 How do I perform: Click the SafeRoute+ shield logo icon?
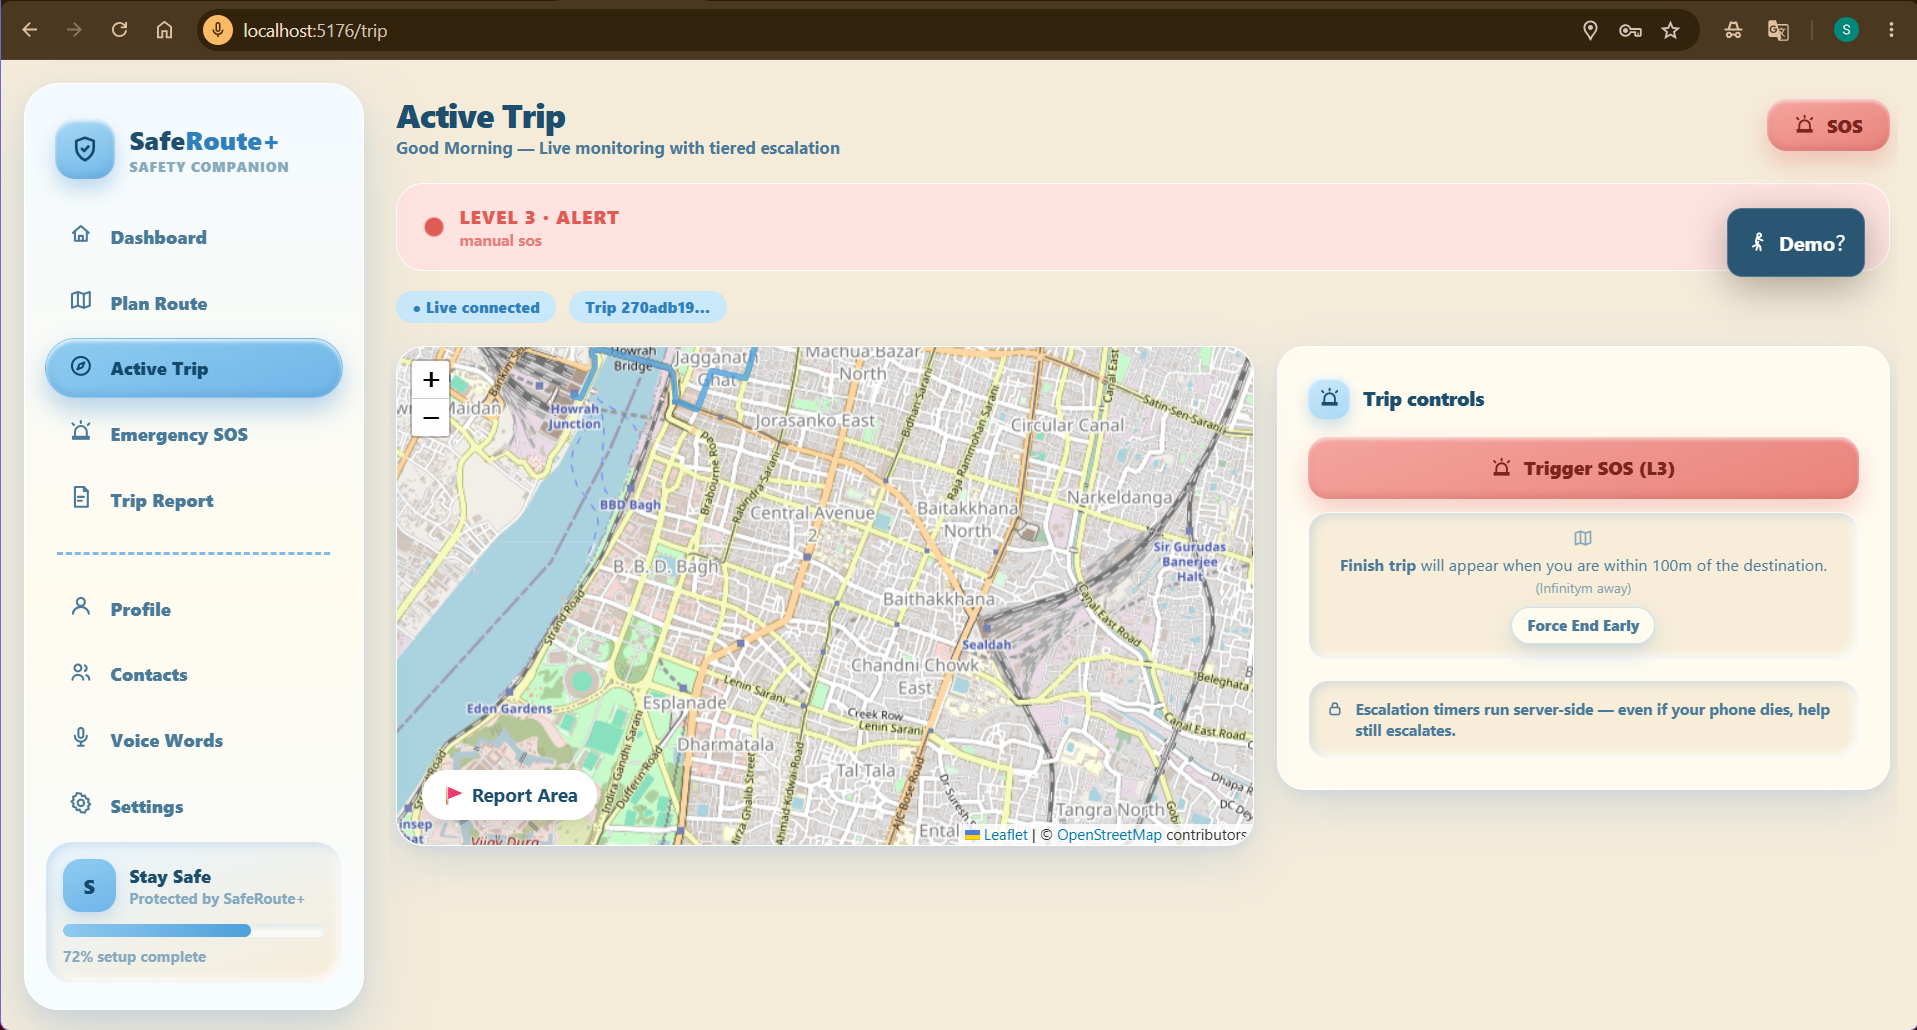click(85, 150)
